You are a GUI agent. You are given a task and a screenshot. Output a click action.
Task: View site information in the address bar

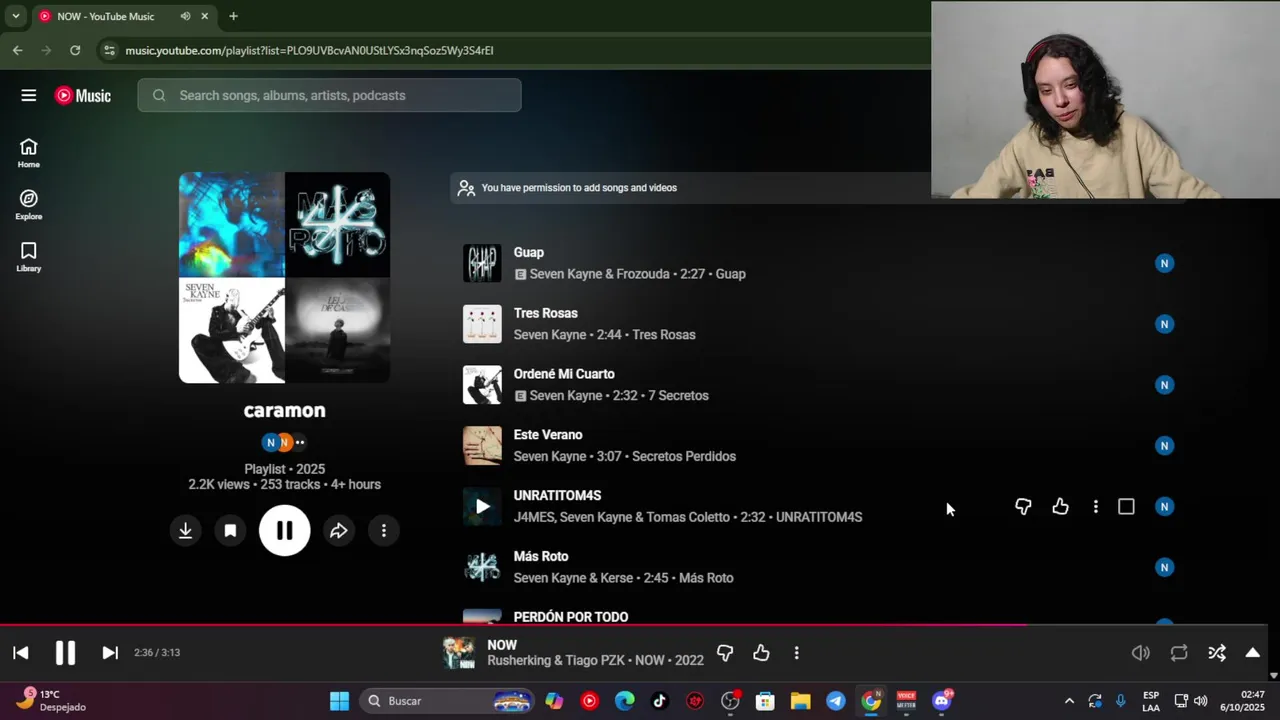(x=109, y=50)
